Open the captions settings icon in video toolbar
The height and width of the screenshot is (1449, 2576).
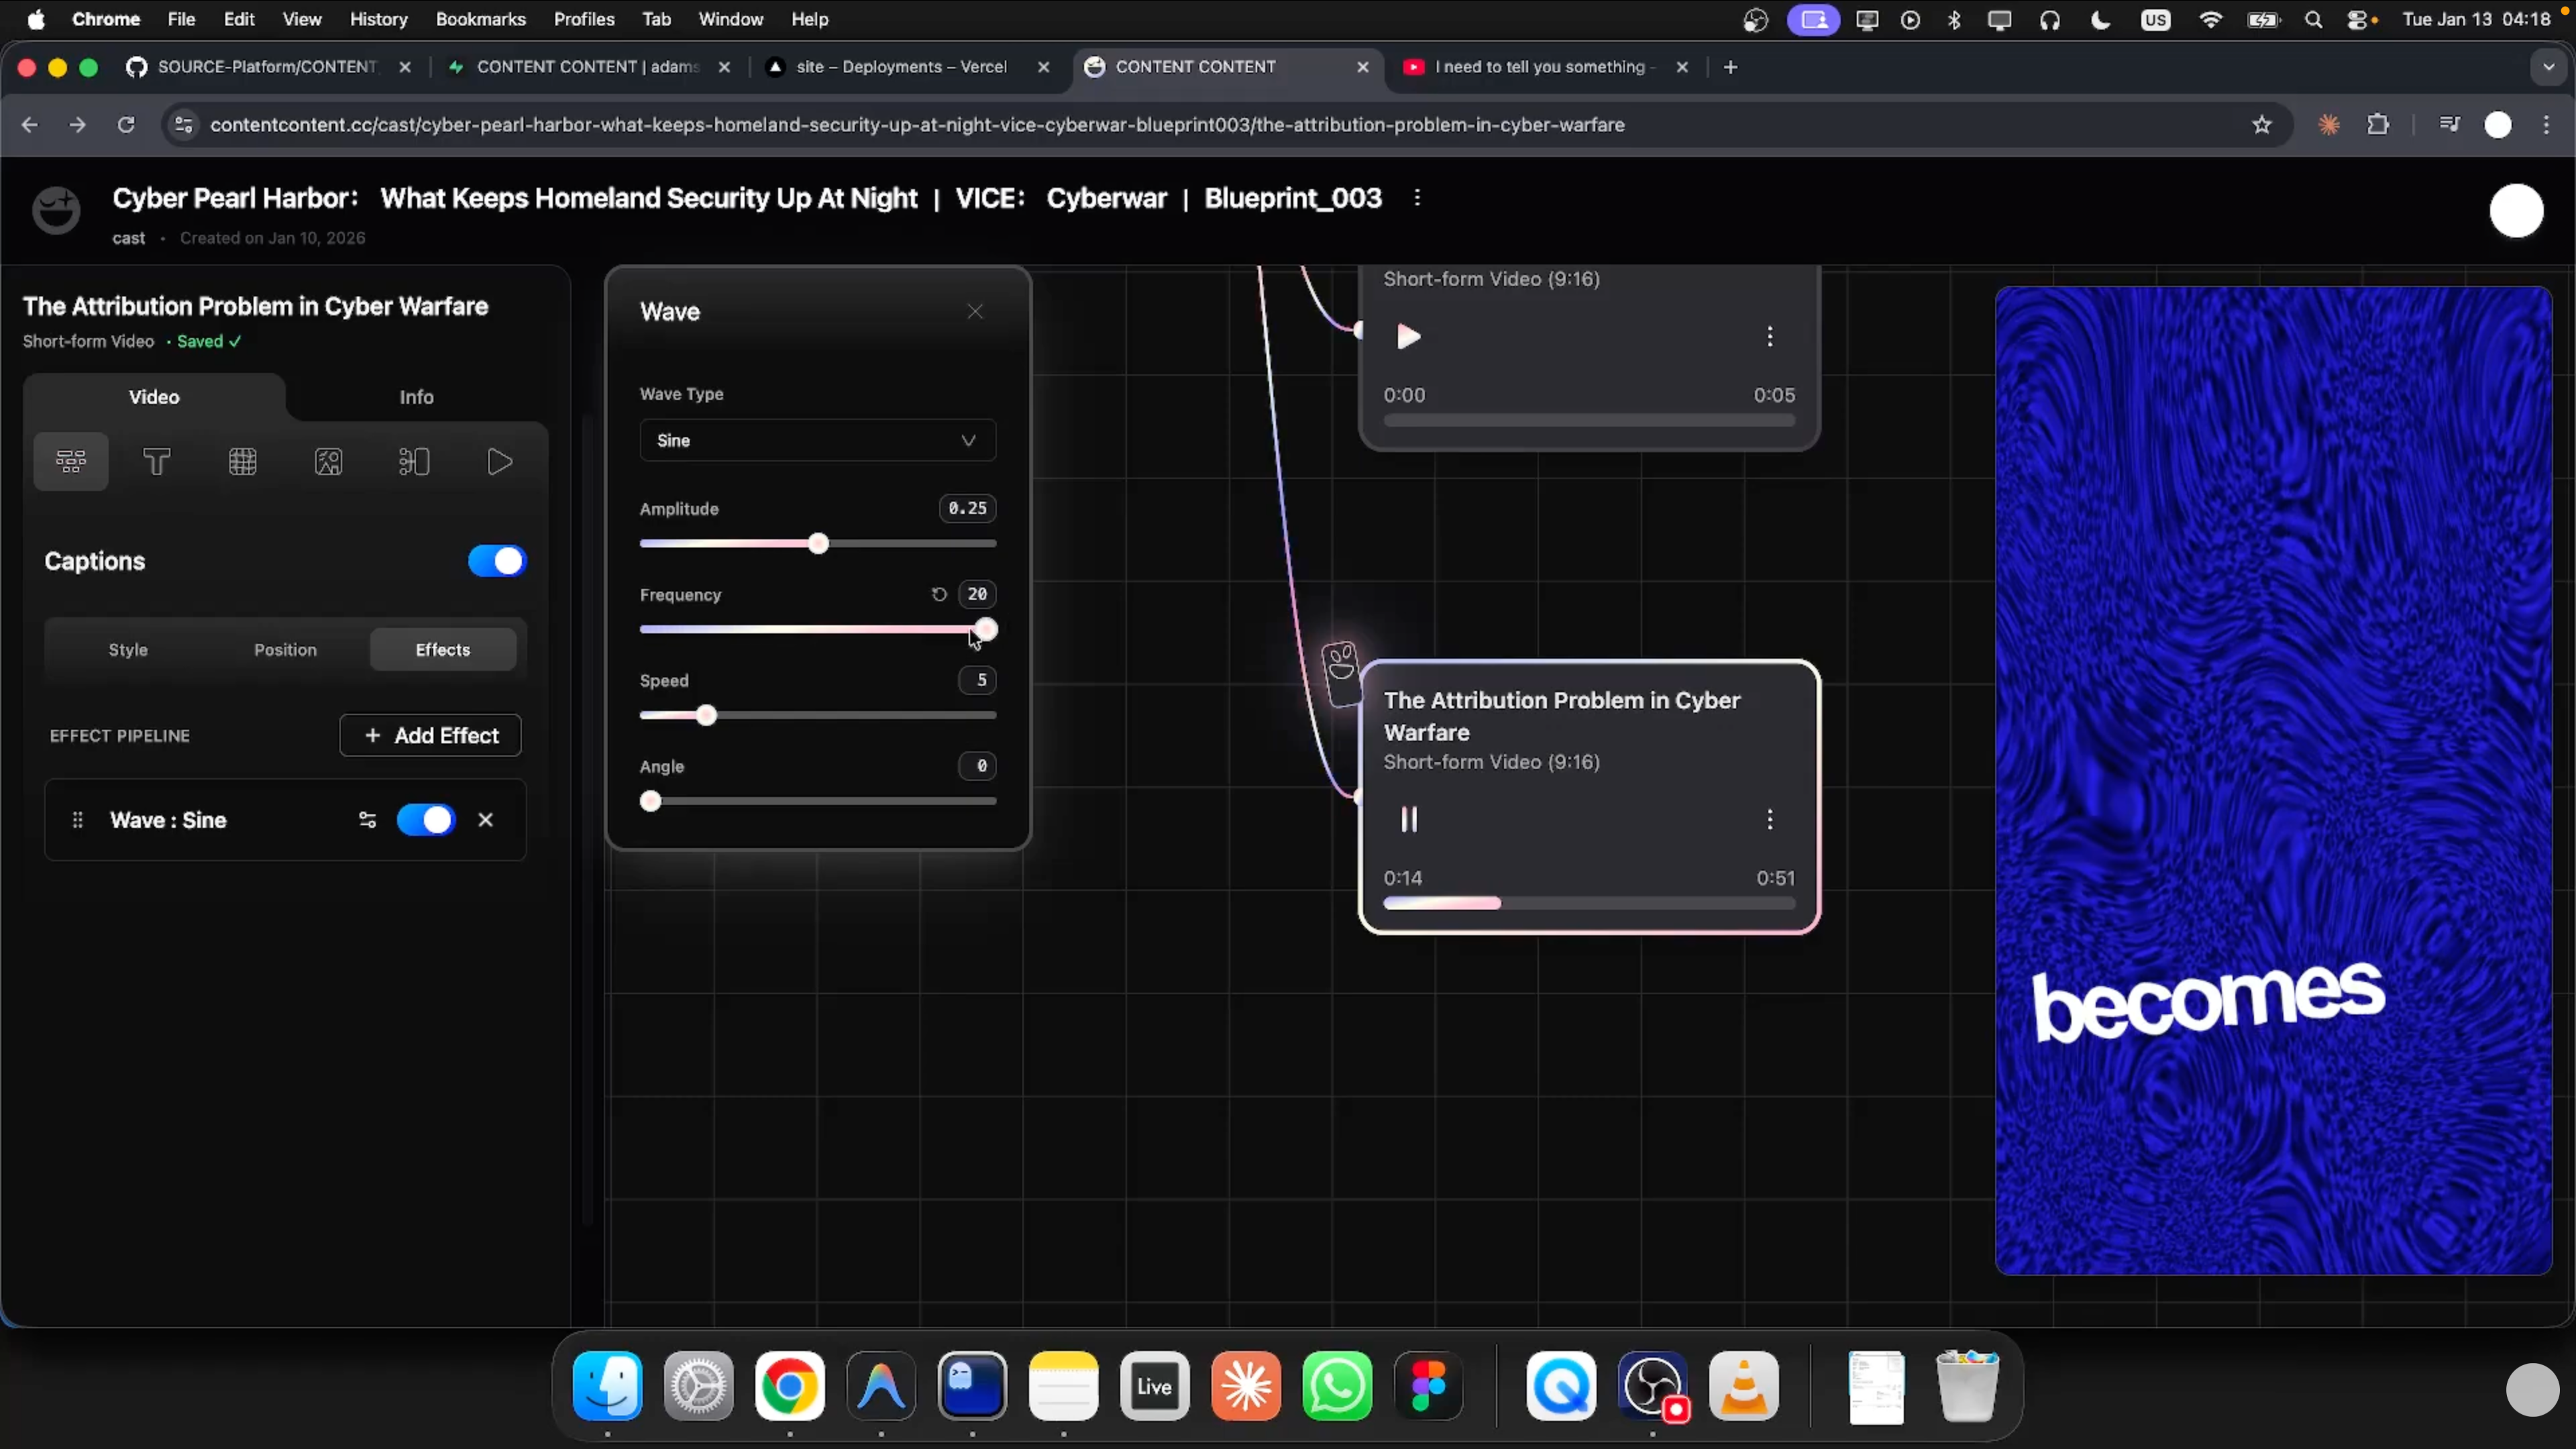71,461
